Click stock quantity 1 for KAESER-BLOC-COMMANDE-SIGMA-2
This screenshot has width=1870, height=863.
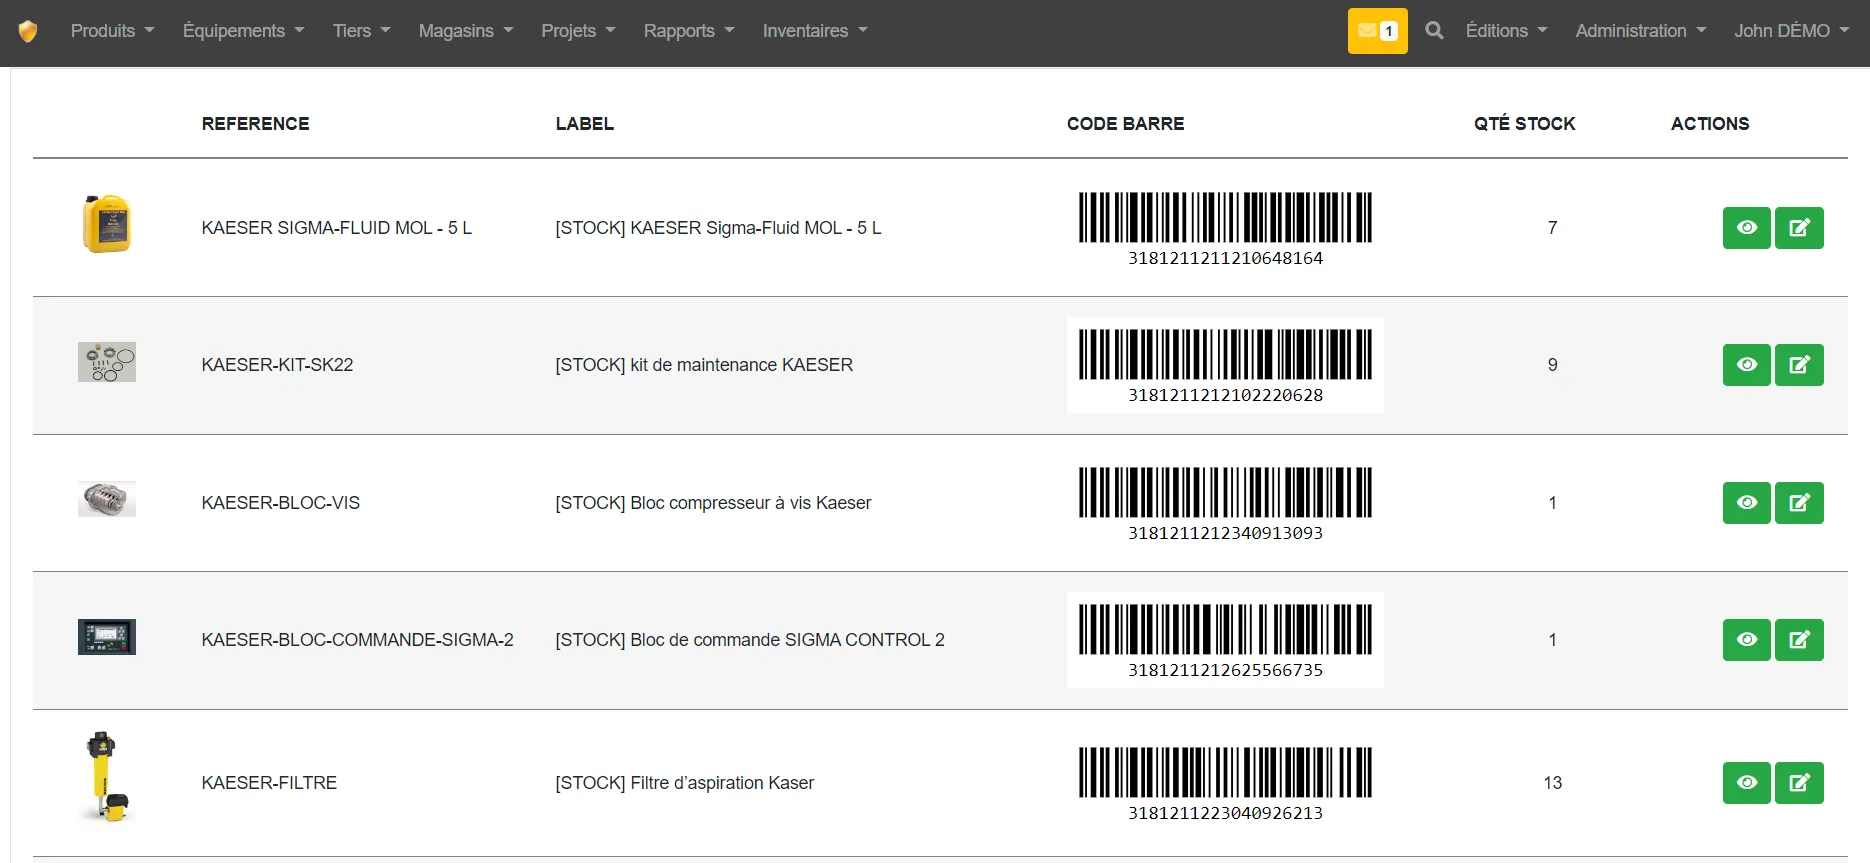coord(1552,640)
